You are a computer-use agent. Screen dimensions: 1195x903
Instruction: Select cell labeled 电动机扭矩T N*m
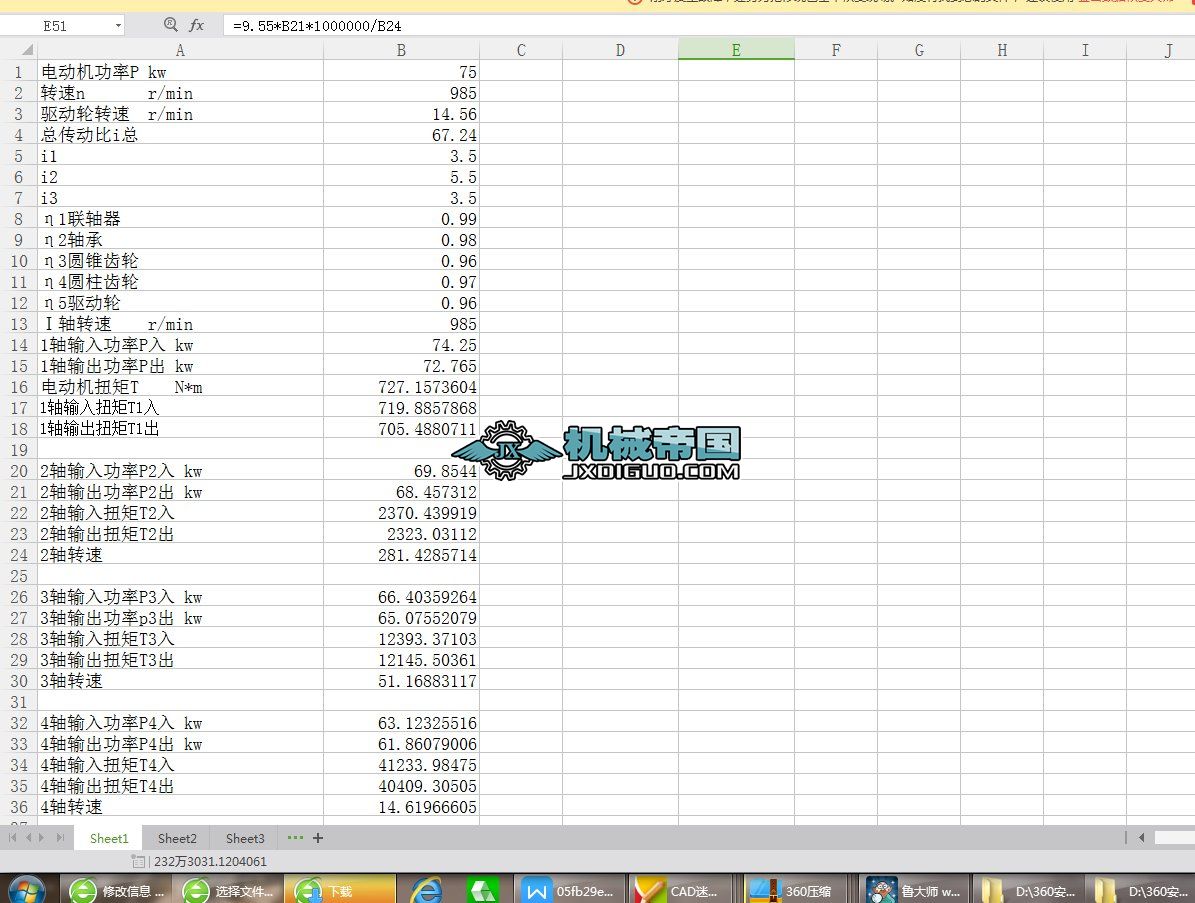[181, 387]
